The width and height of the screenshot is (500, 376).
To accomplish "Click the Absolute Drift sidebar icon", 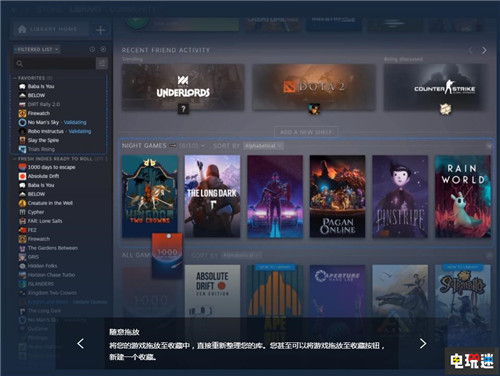I will pos(22,176).
